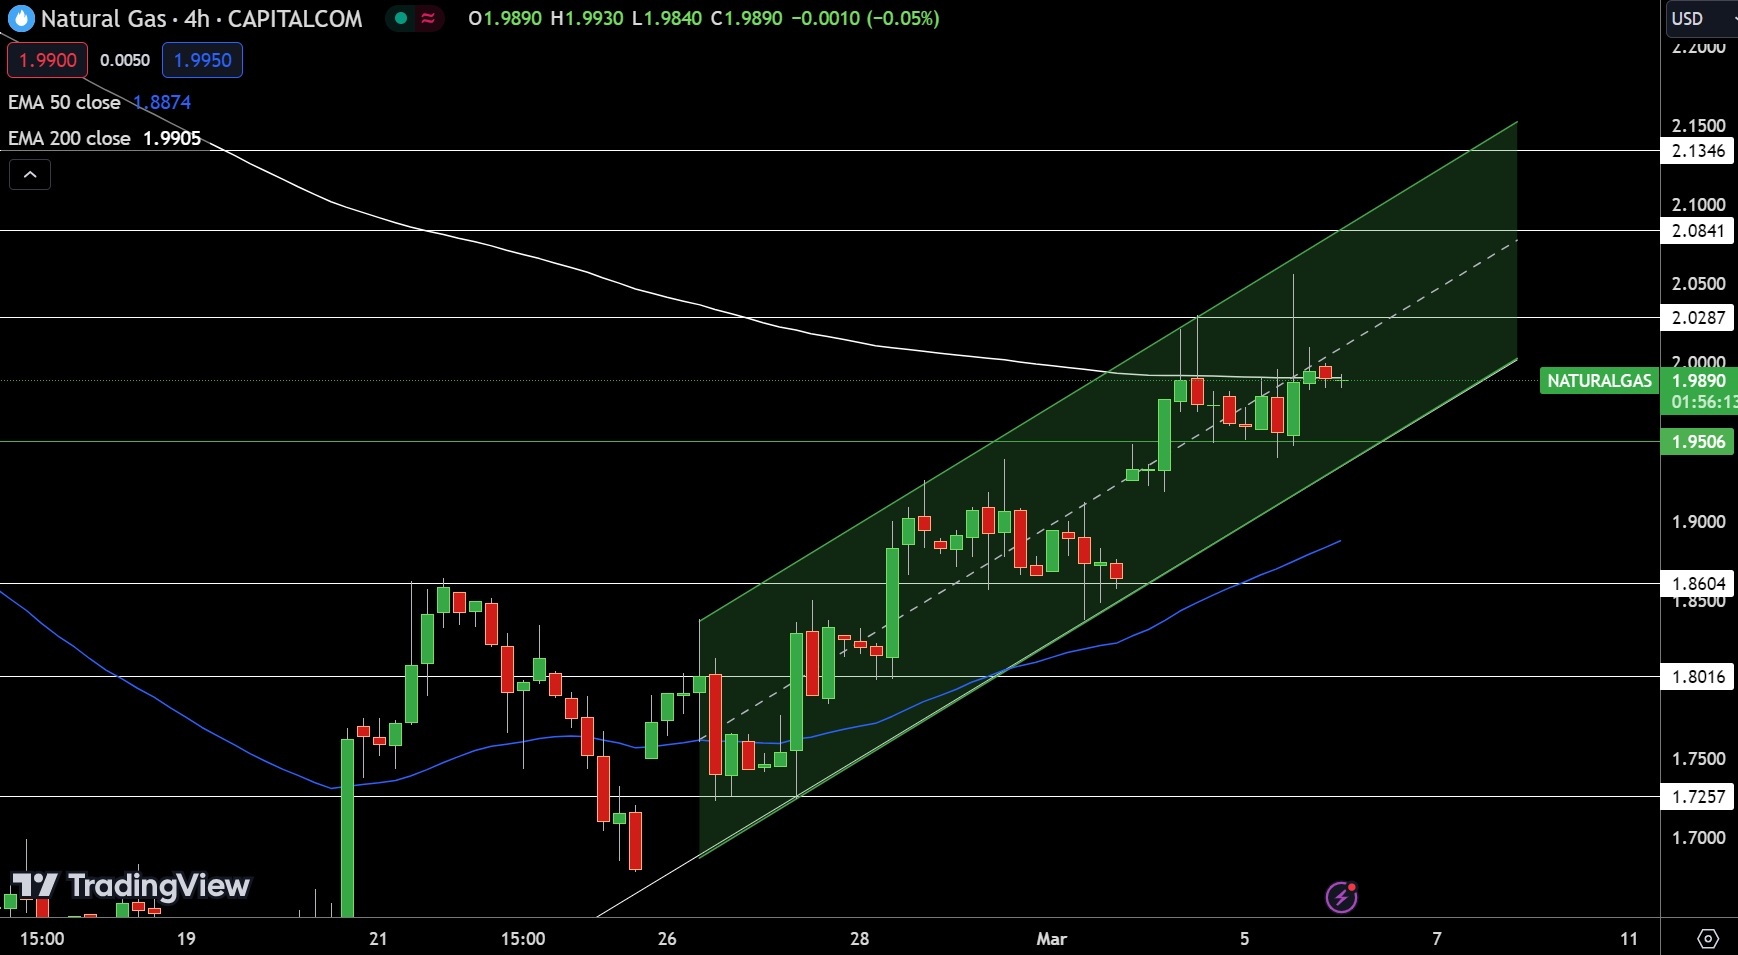Click the green market status dot
The image size is (1738, 955).
coord(401,18)
